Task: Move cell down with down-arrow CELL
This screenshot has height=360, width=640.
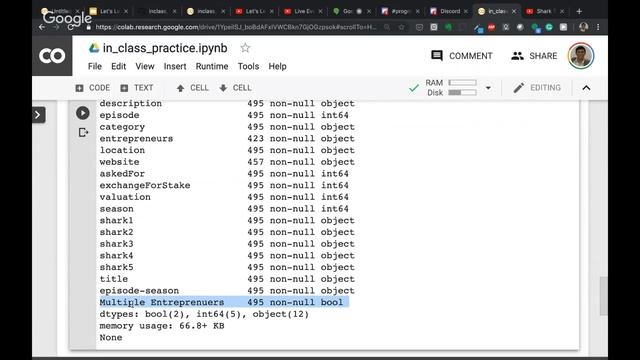Action: click(235, 88)
